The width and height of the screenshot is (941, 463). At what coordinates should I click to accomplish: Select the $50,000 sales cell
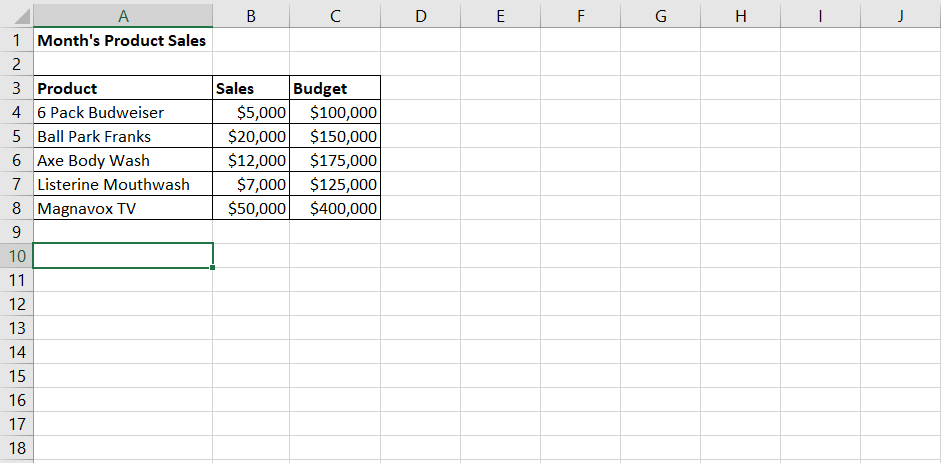(x=251, y=208)
